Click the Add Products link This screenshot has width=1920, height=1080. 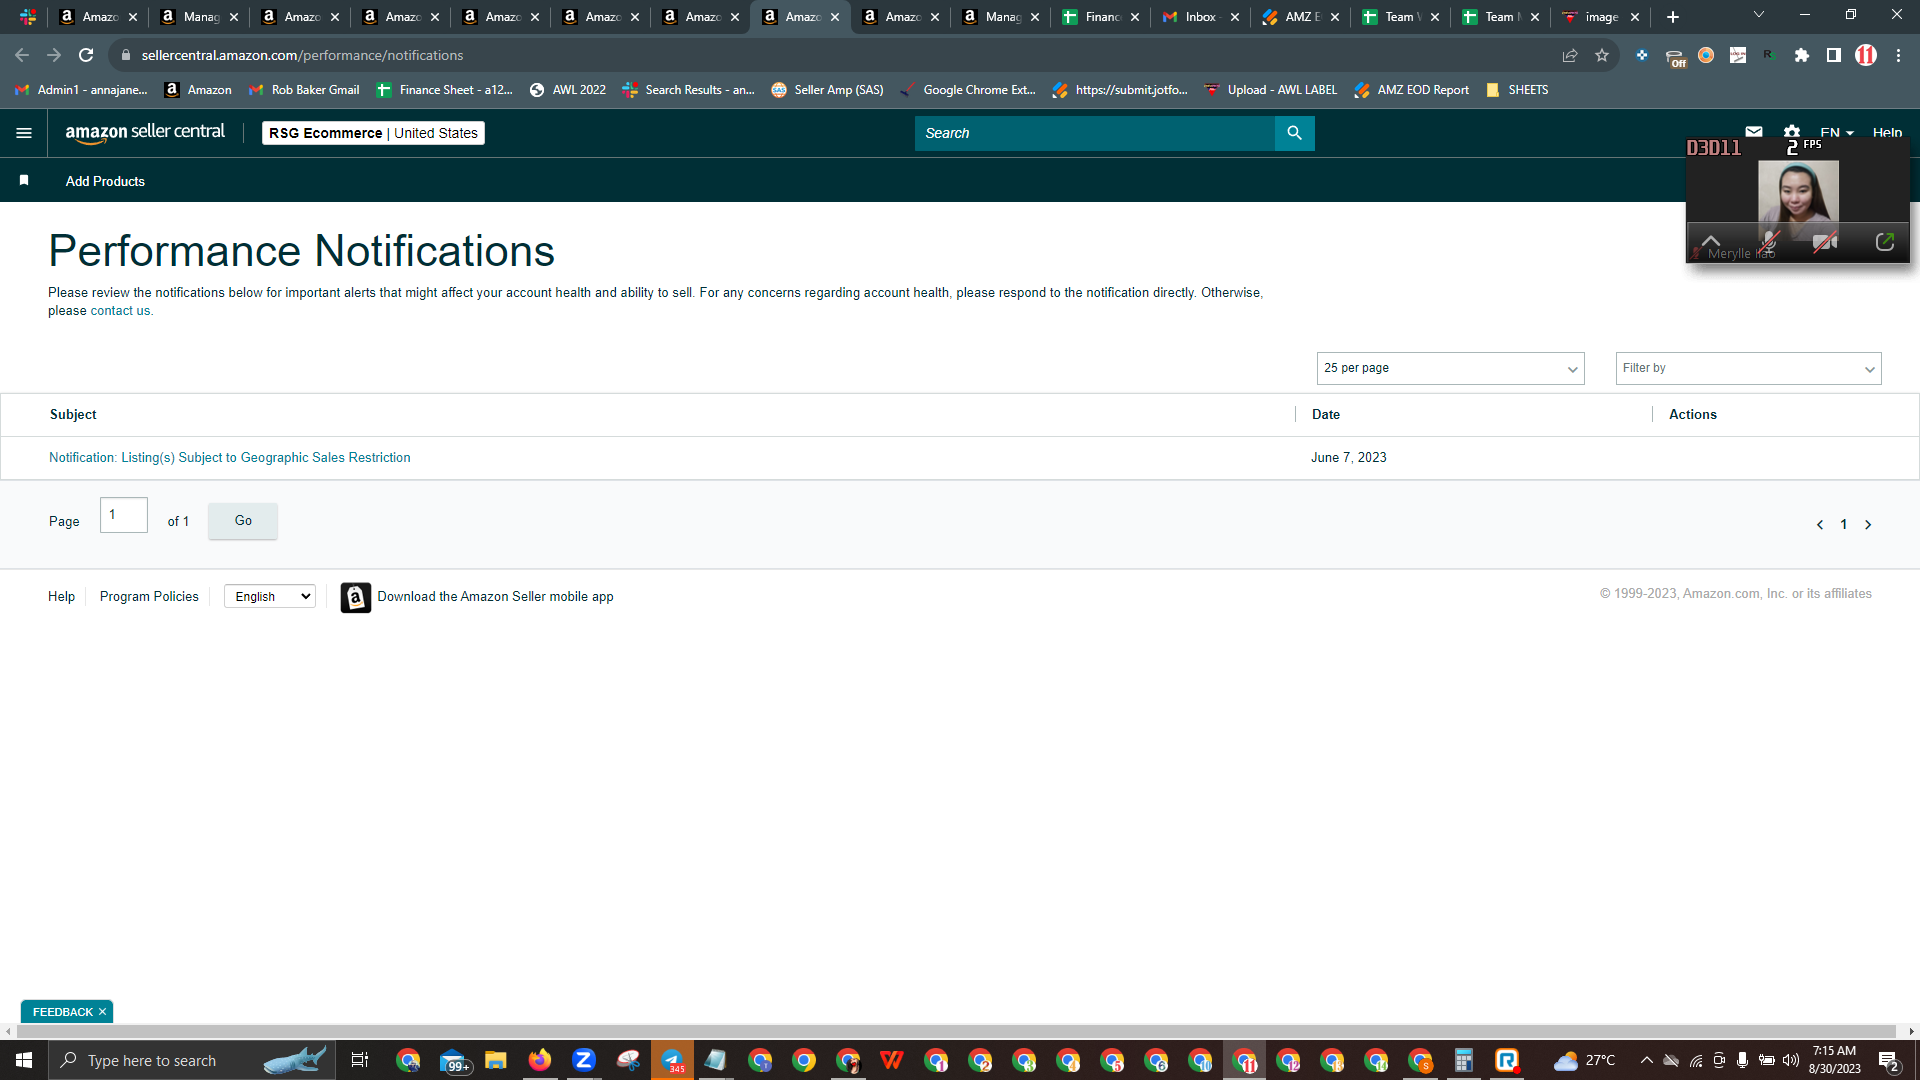105,181
